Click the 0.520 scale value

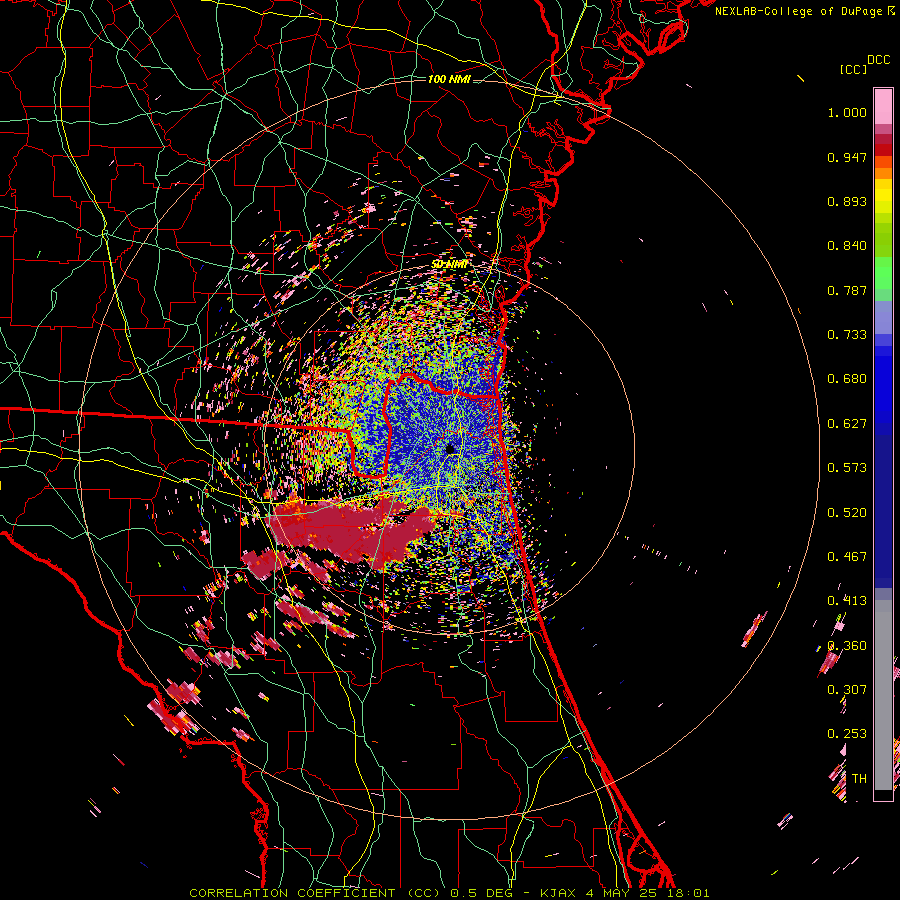tap(847, 513)
